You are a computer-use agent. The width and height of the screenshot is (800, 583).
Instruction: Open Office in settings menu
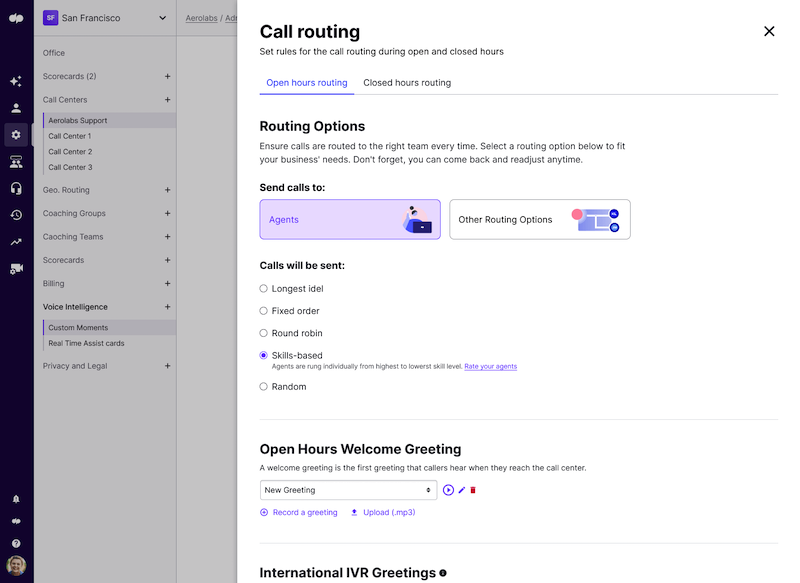(54, 53)
